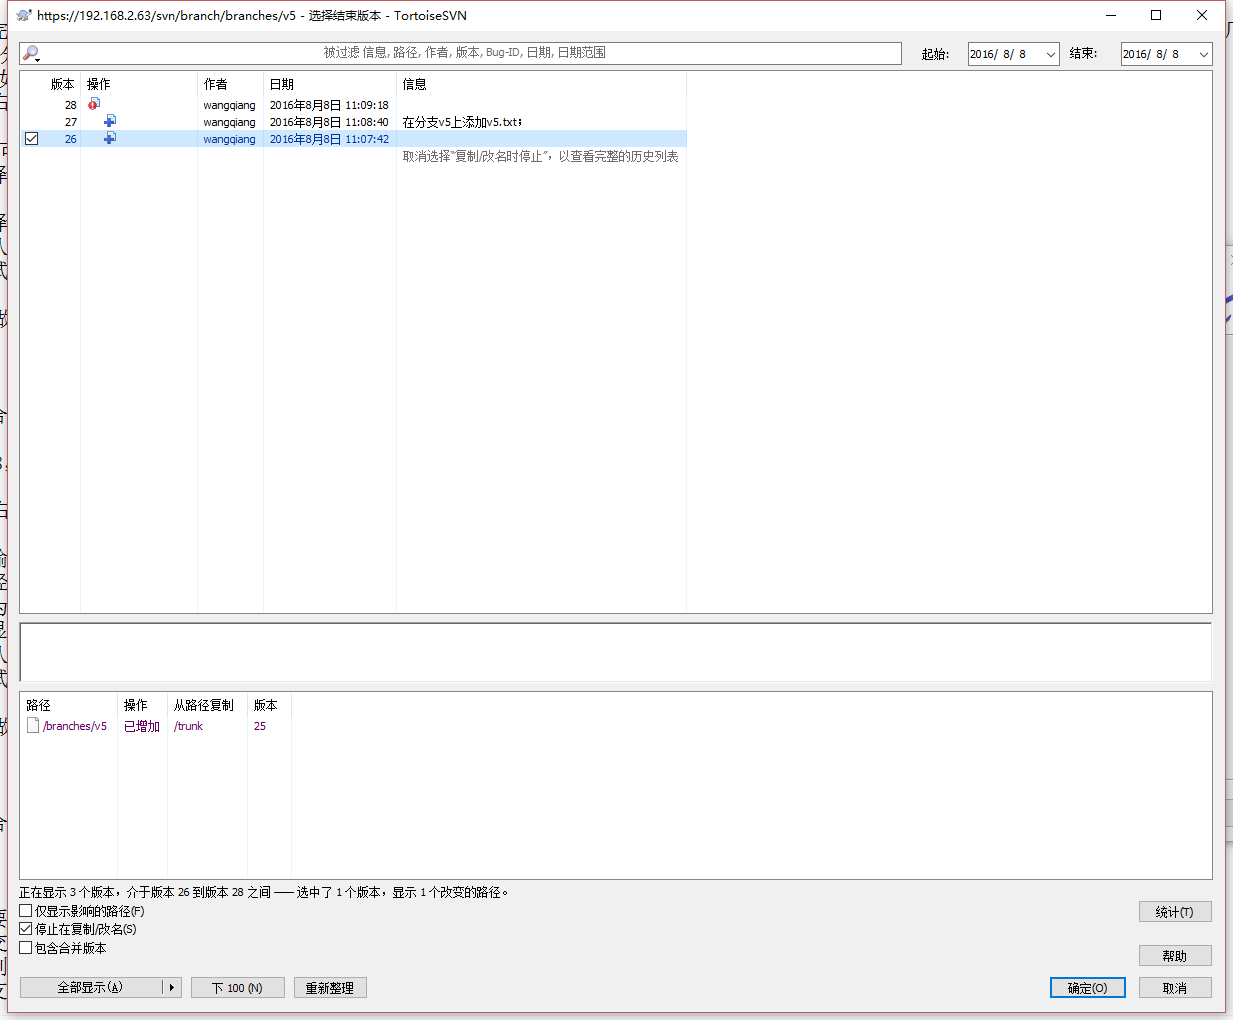
Task: Enable 包含合并版本 checkbox
Action: [x=26, y=948]
